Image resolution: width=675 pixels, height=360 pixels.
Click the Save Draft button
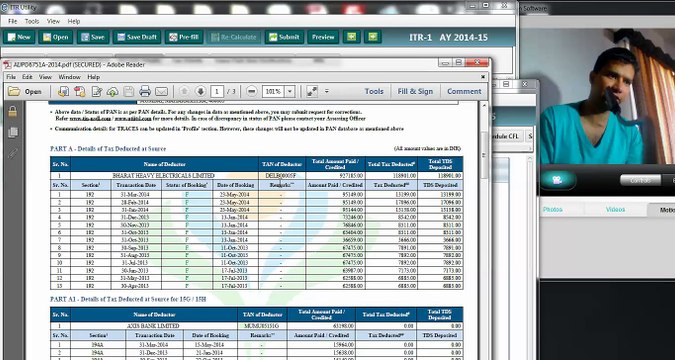tap(137, 37)
